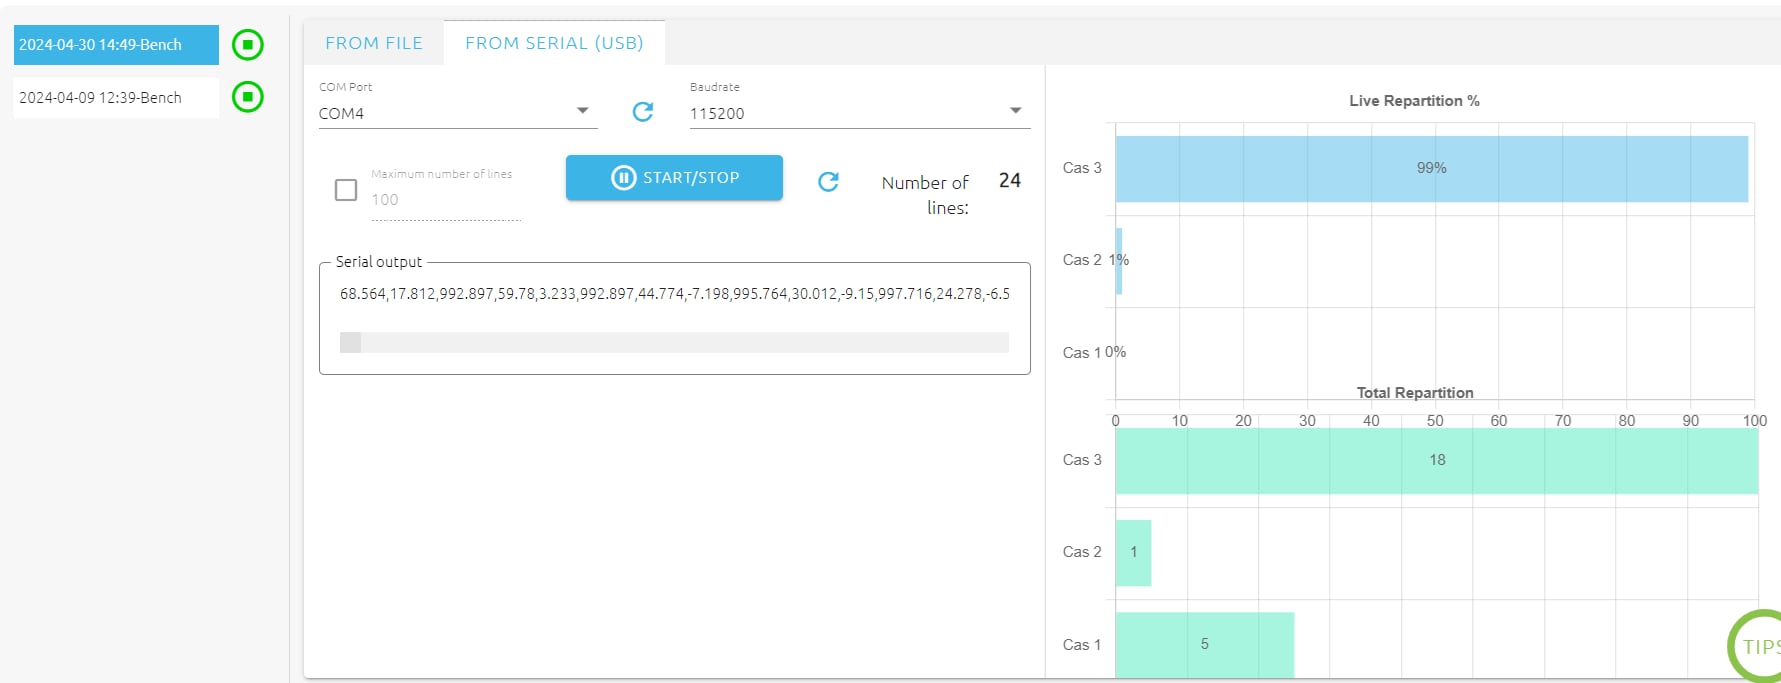Click the Cas 3 total bar showing 18

[x=1436, y=461]
